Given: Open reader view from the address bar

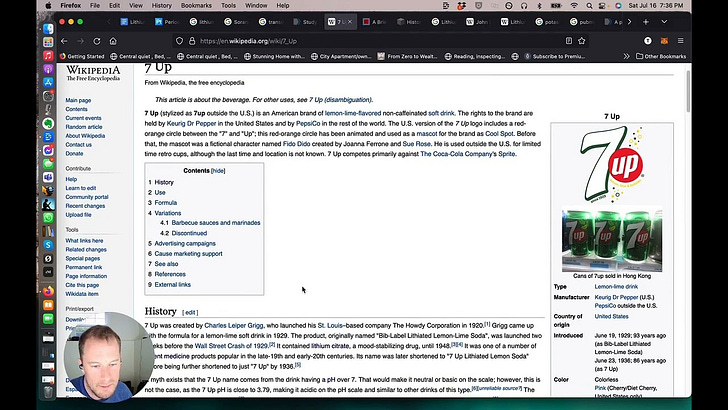Looking at the screenshot, I should [569, 41].
